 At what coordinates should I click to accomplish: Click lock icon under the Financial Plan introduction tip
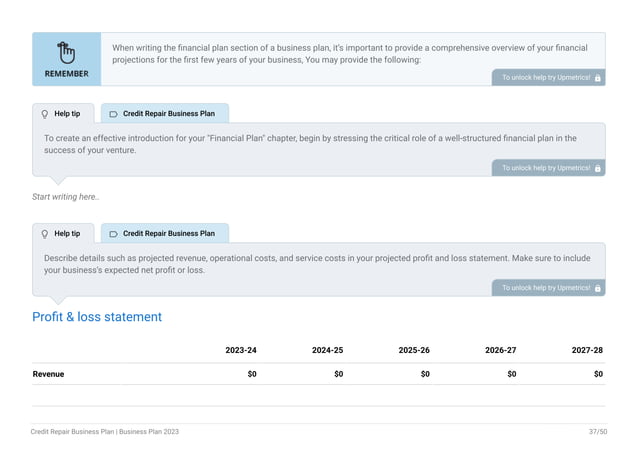coord(597,168)
